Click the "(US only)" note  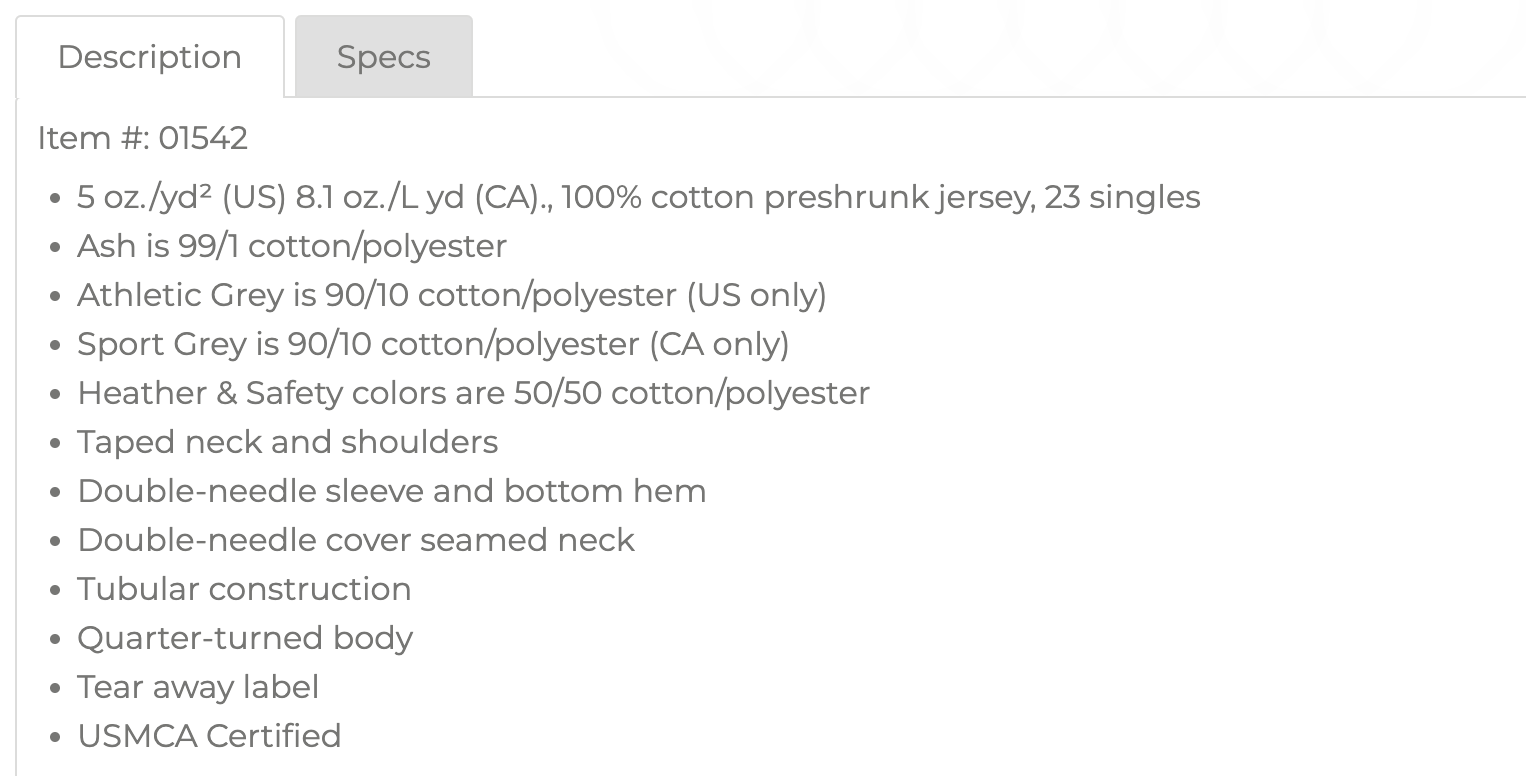click(756, 295)
